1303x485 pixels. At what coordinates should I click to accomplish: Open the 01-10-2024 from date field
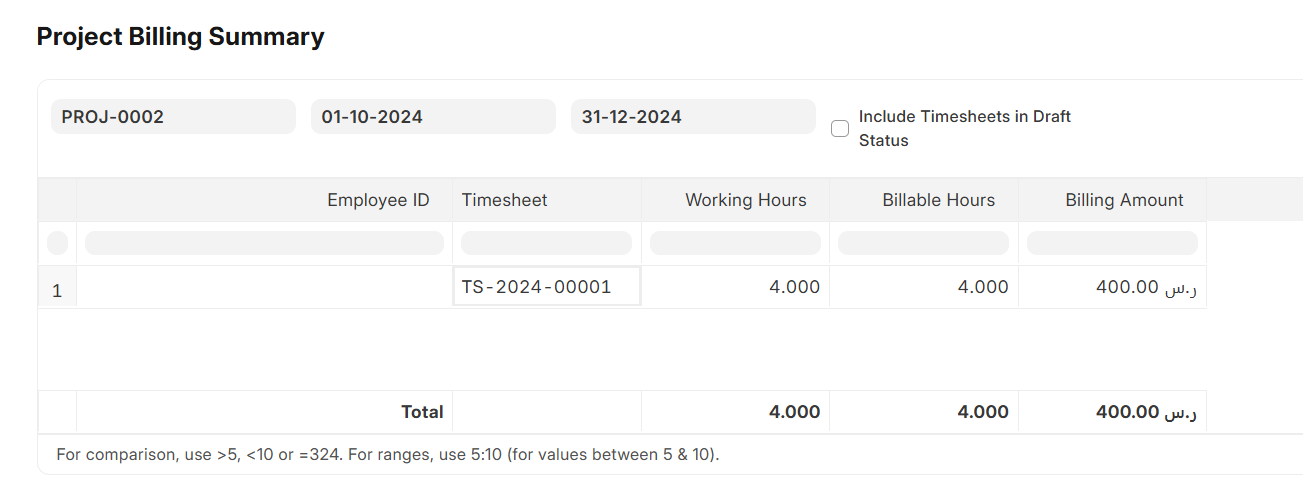[432, 117]
